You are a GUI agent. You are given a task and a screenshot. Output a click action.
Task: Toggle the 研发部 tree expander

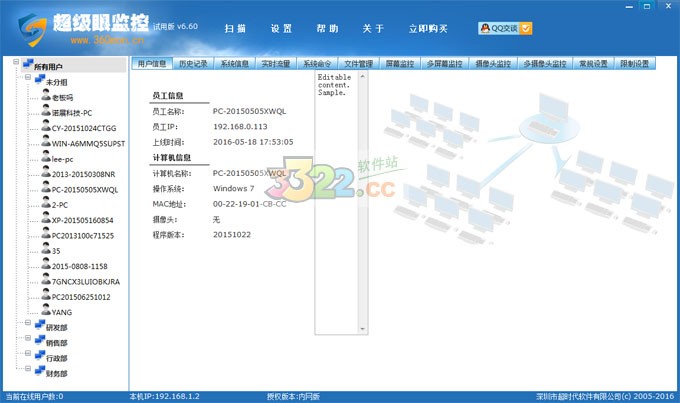[28, 323]
